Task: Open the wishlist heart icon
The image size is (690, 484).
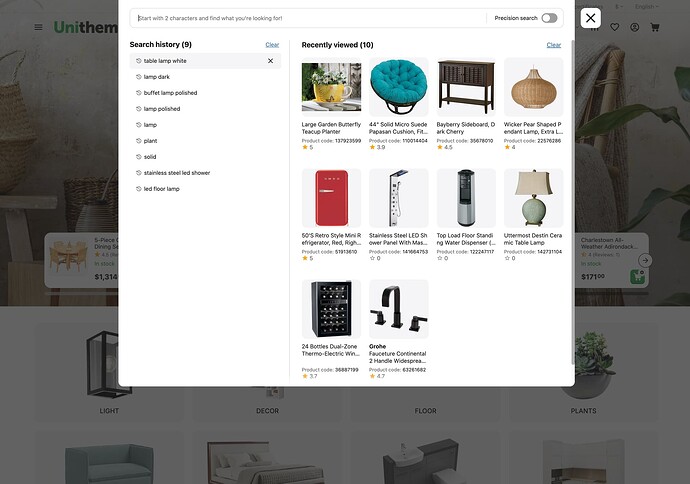Action: point(615,27)
